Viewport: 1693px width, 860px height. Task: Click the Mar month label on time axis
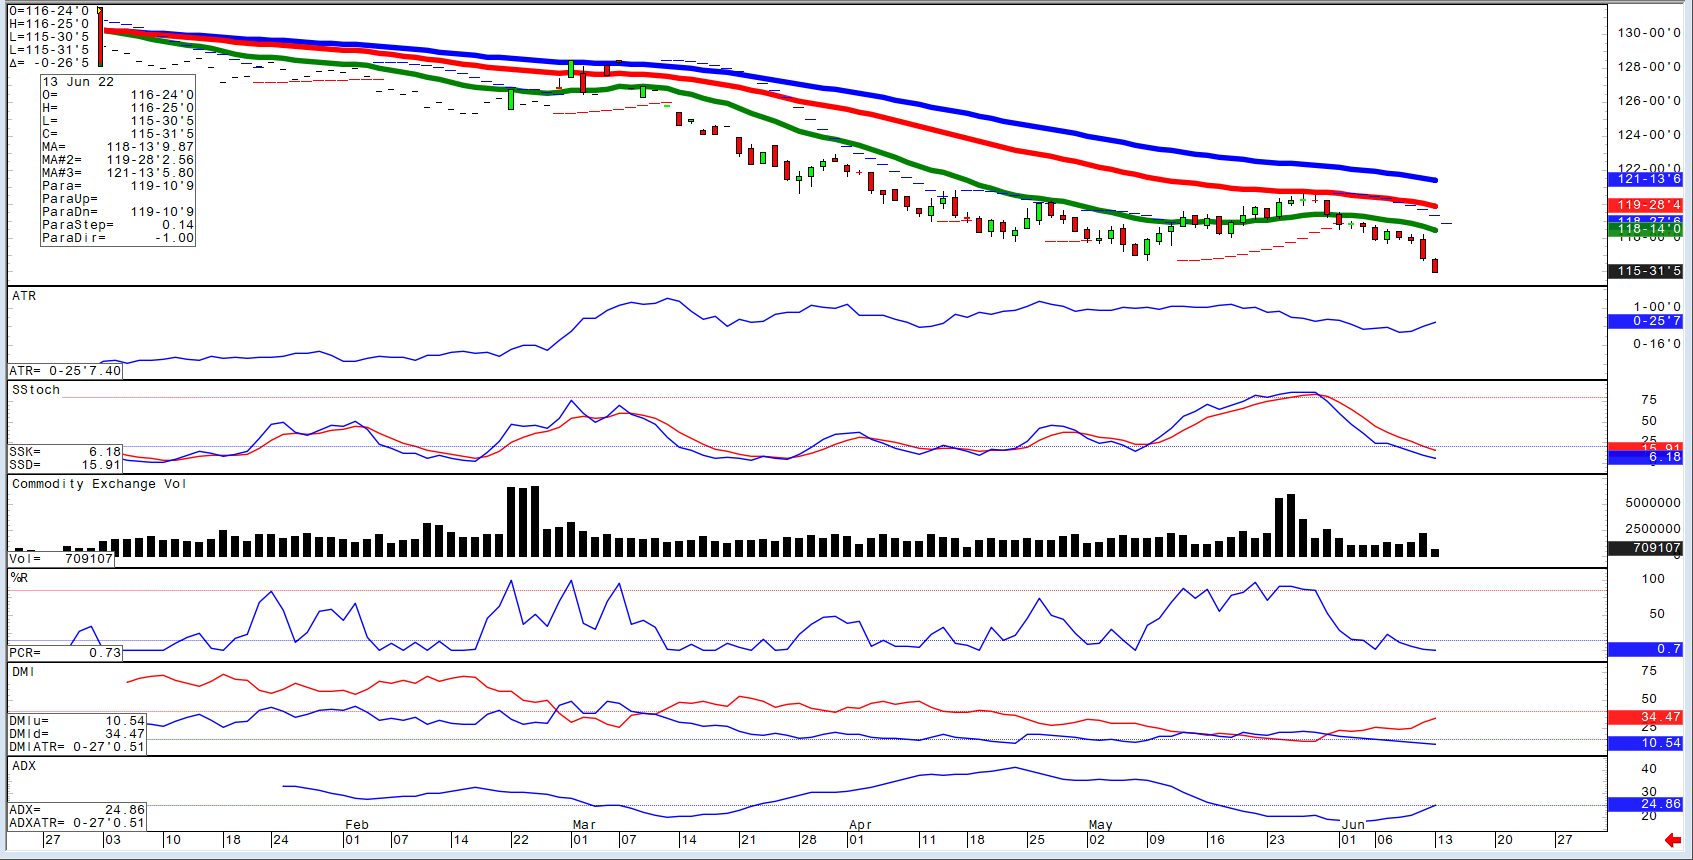(x=584, y=825)
